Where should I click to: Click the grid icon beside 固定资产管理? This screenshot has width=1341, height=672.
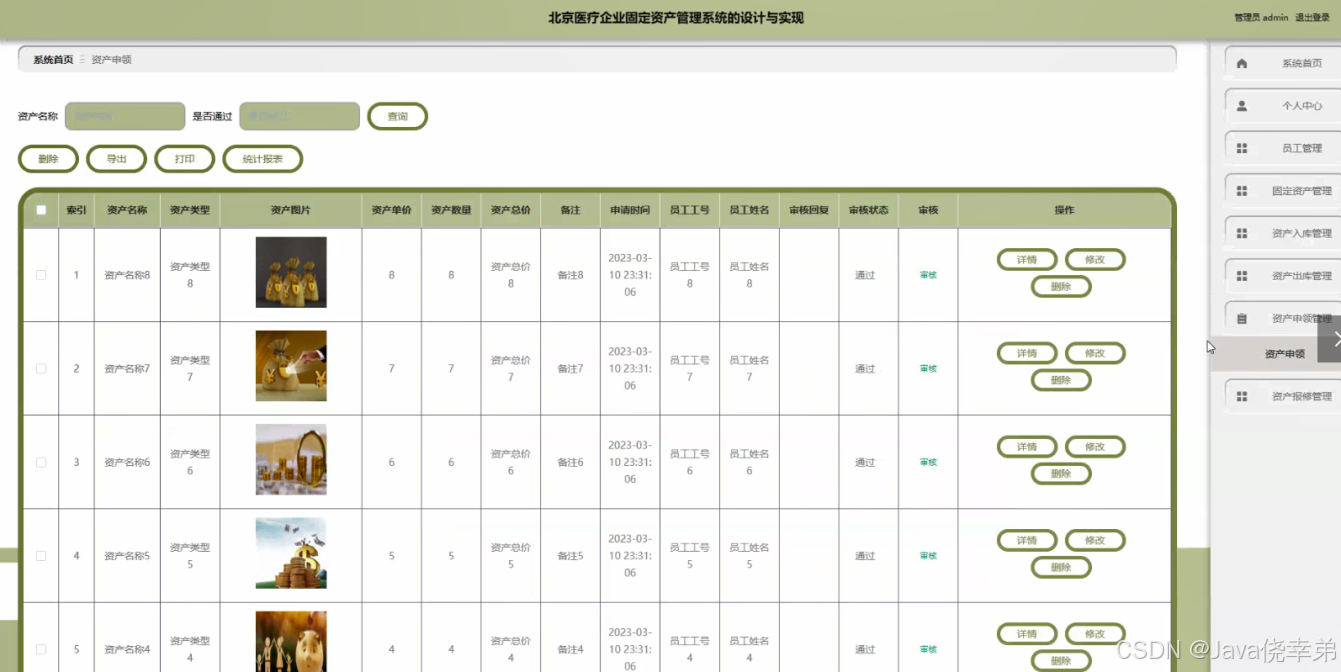tap(1242, 191)
